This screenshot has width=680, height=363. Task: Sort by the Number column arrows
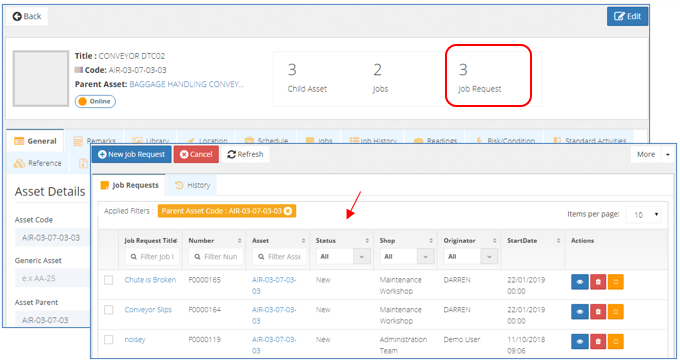pos(239,241)
